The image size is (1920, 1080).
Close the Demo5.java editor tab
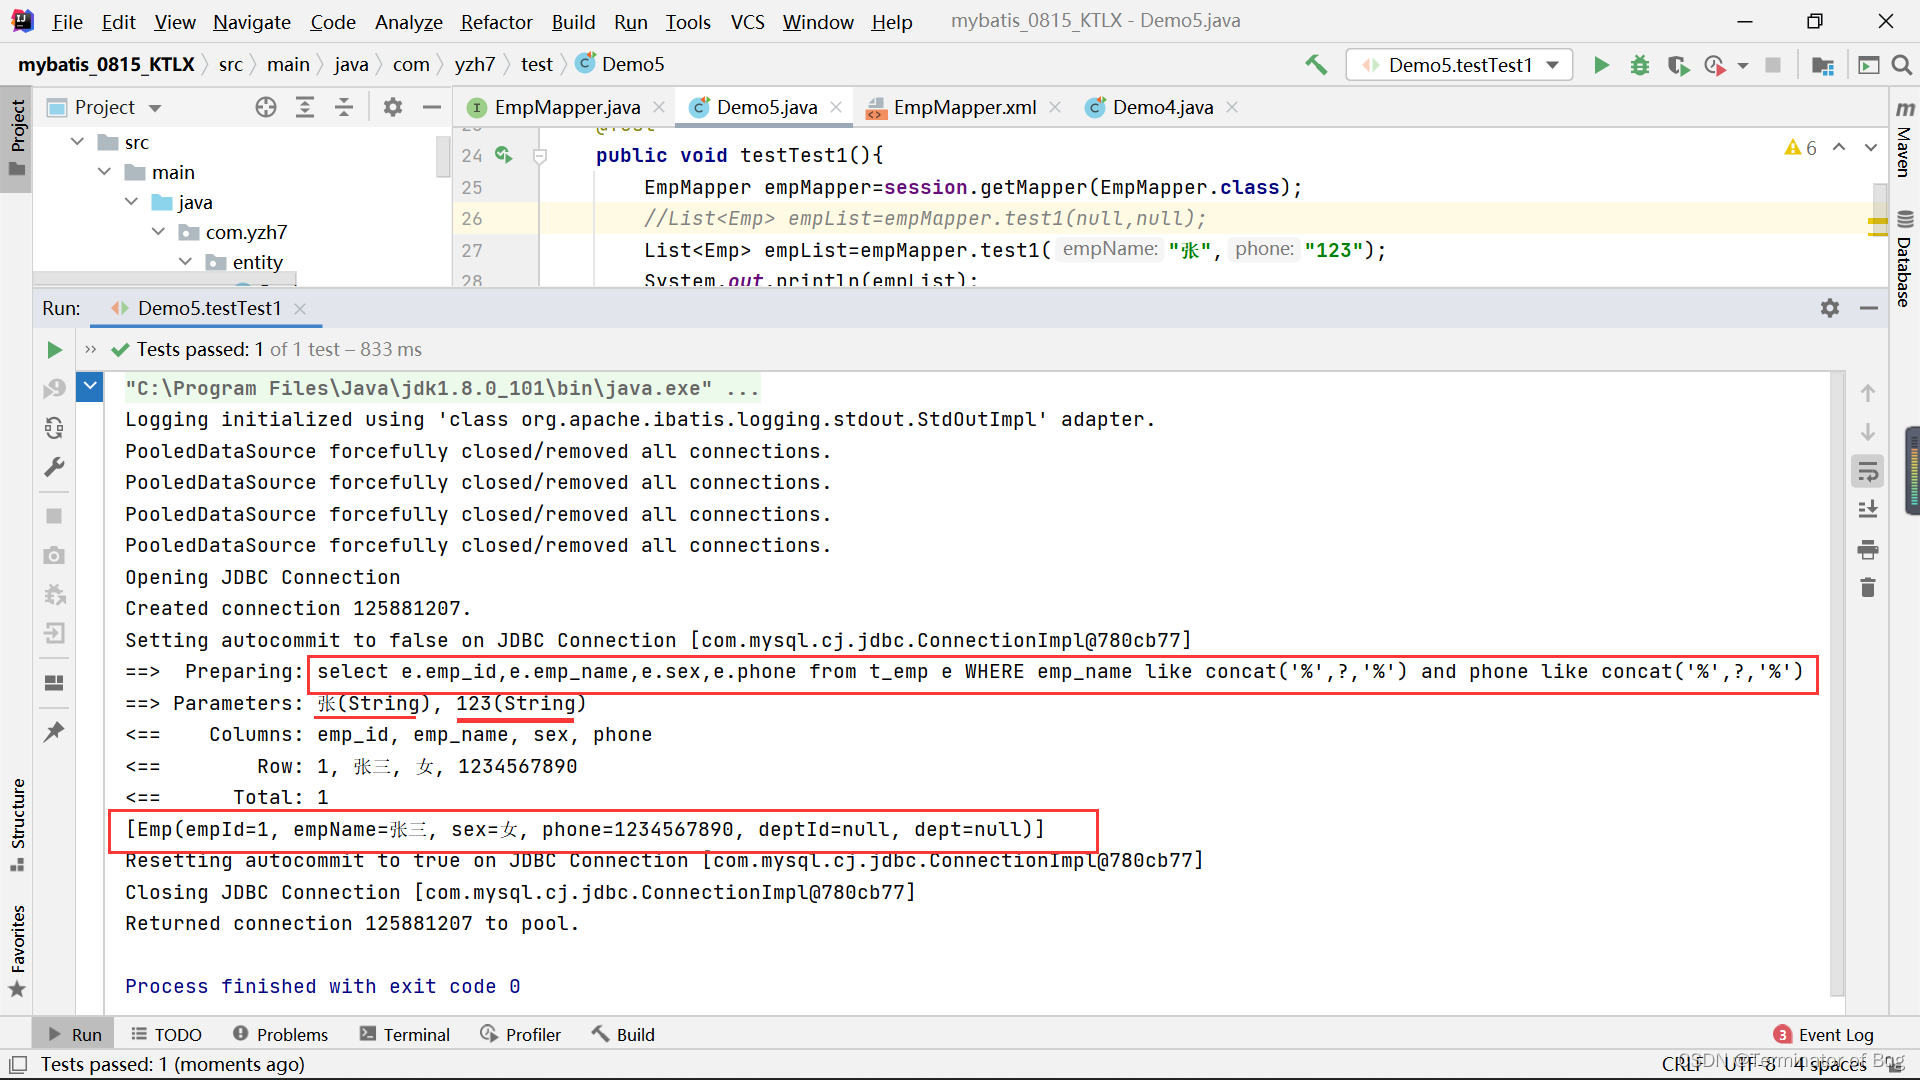tap(836, 107)
